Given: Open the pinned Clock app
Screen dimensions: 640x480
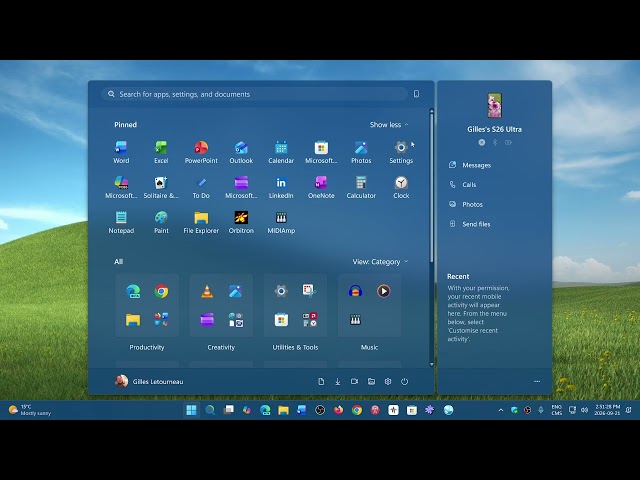Looking at the screenshot, I should coord(401,187).
